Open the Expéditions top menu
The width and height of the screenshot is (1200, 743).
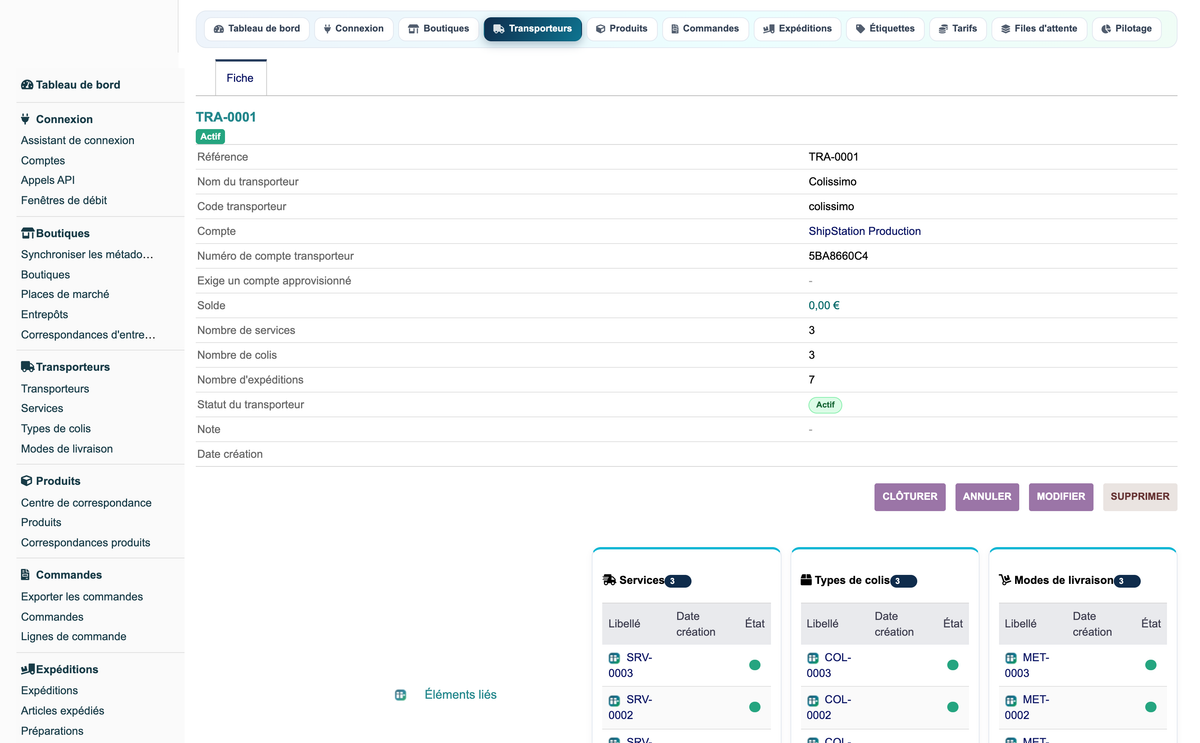tap(797, 29)
